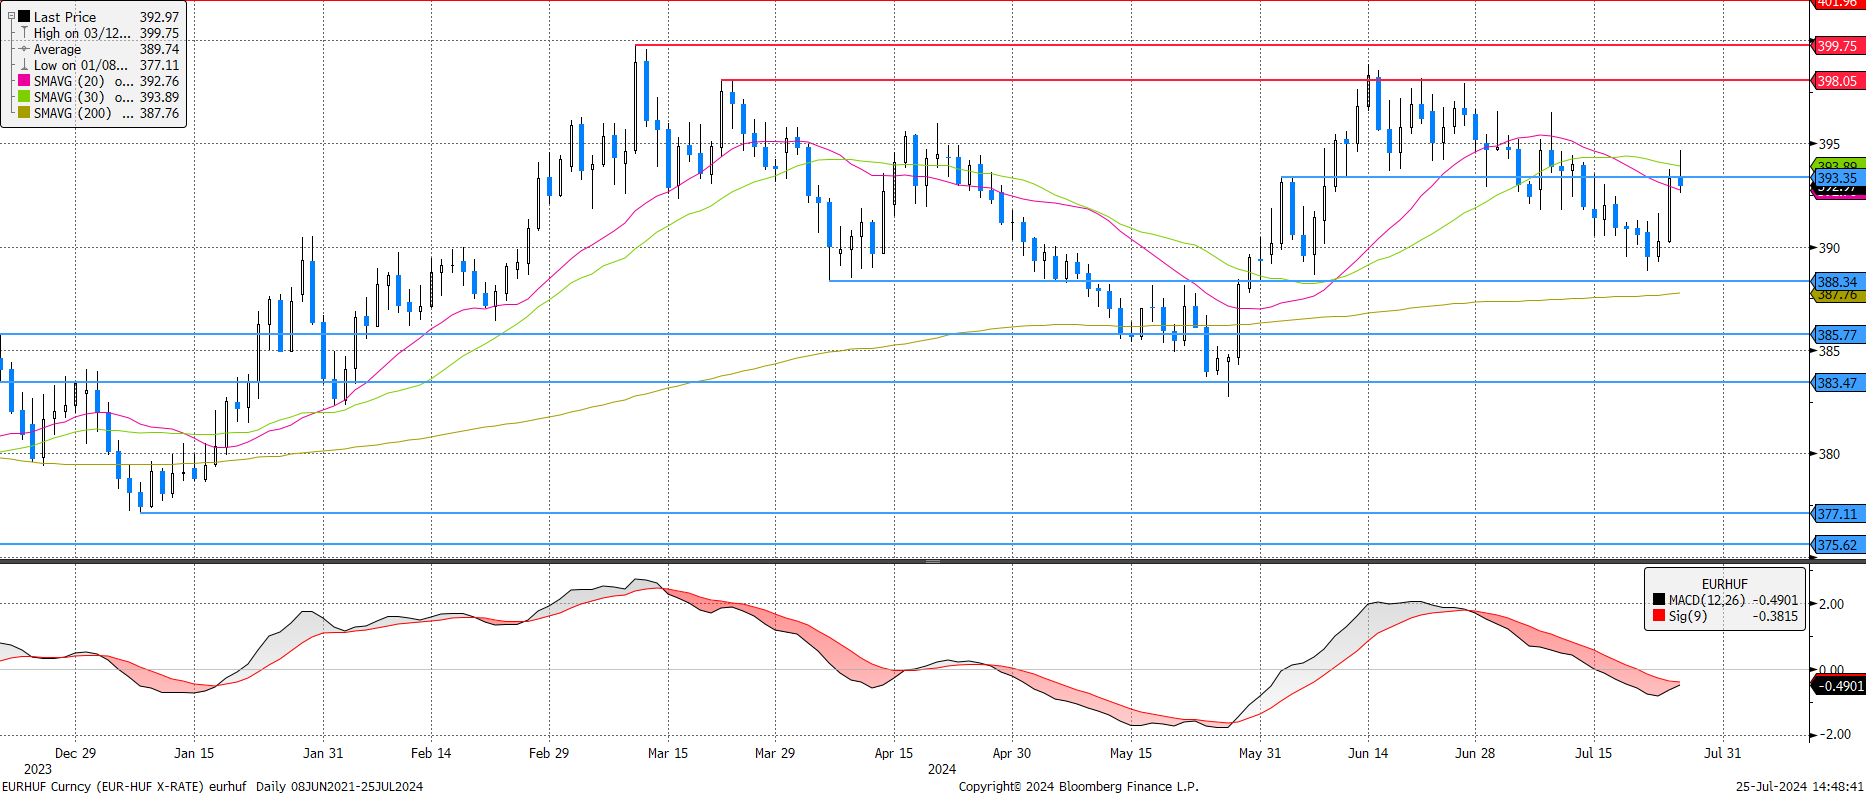The image size is (1866, 795).
Task: Click the black Last Price color swatch
Action: pos(24,17)
